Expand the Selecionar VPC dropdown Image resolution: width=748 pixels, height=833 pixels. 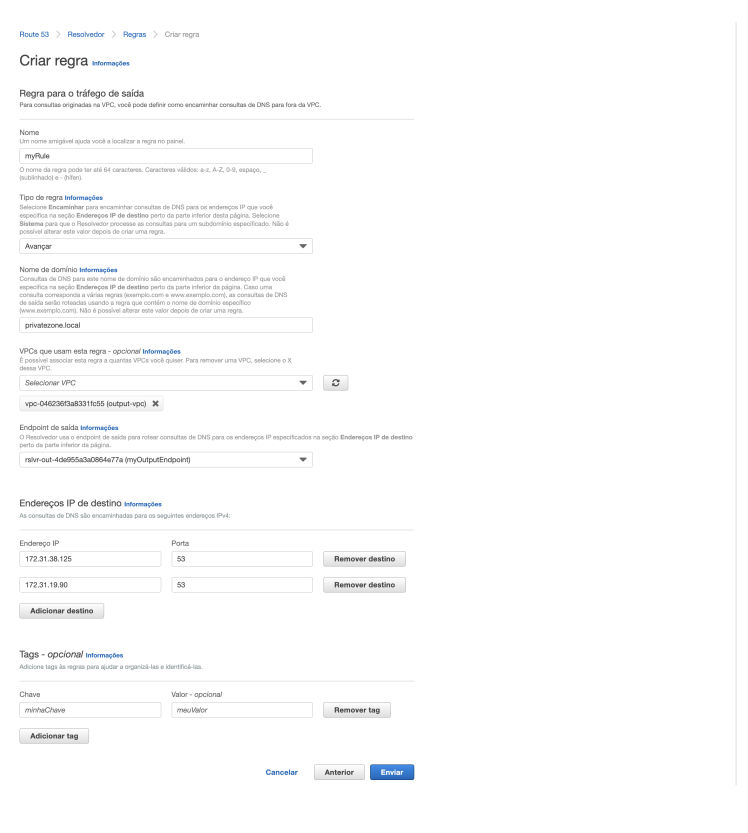[166, 383]
